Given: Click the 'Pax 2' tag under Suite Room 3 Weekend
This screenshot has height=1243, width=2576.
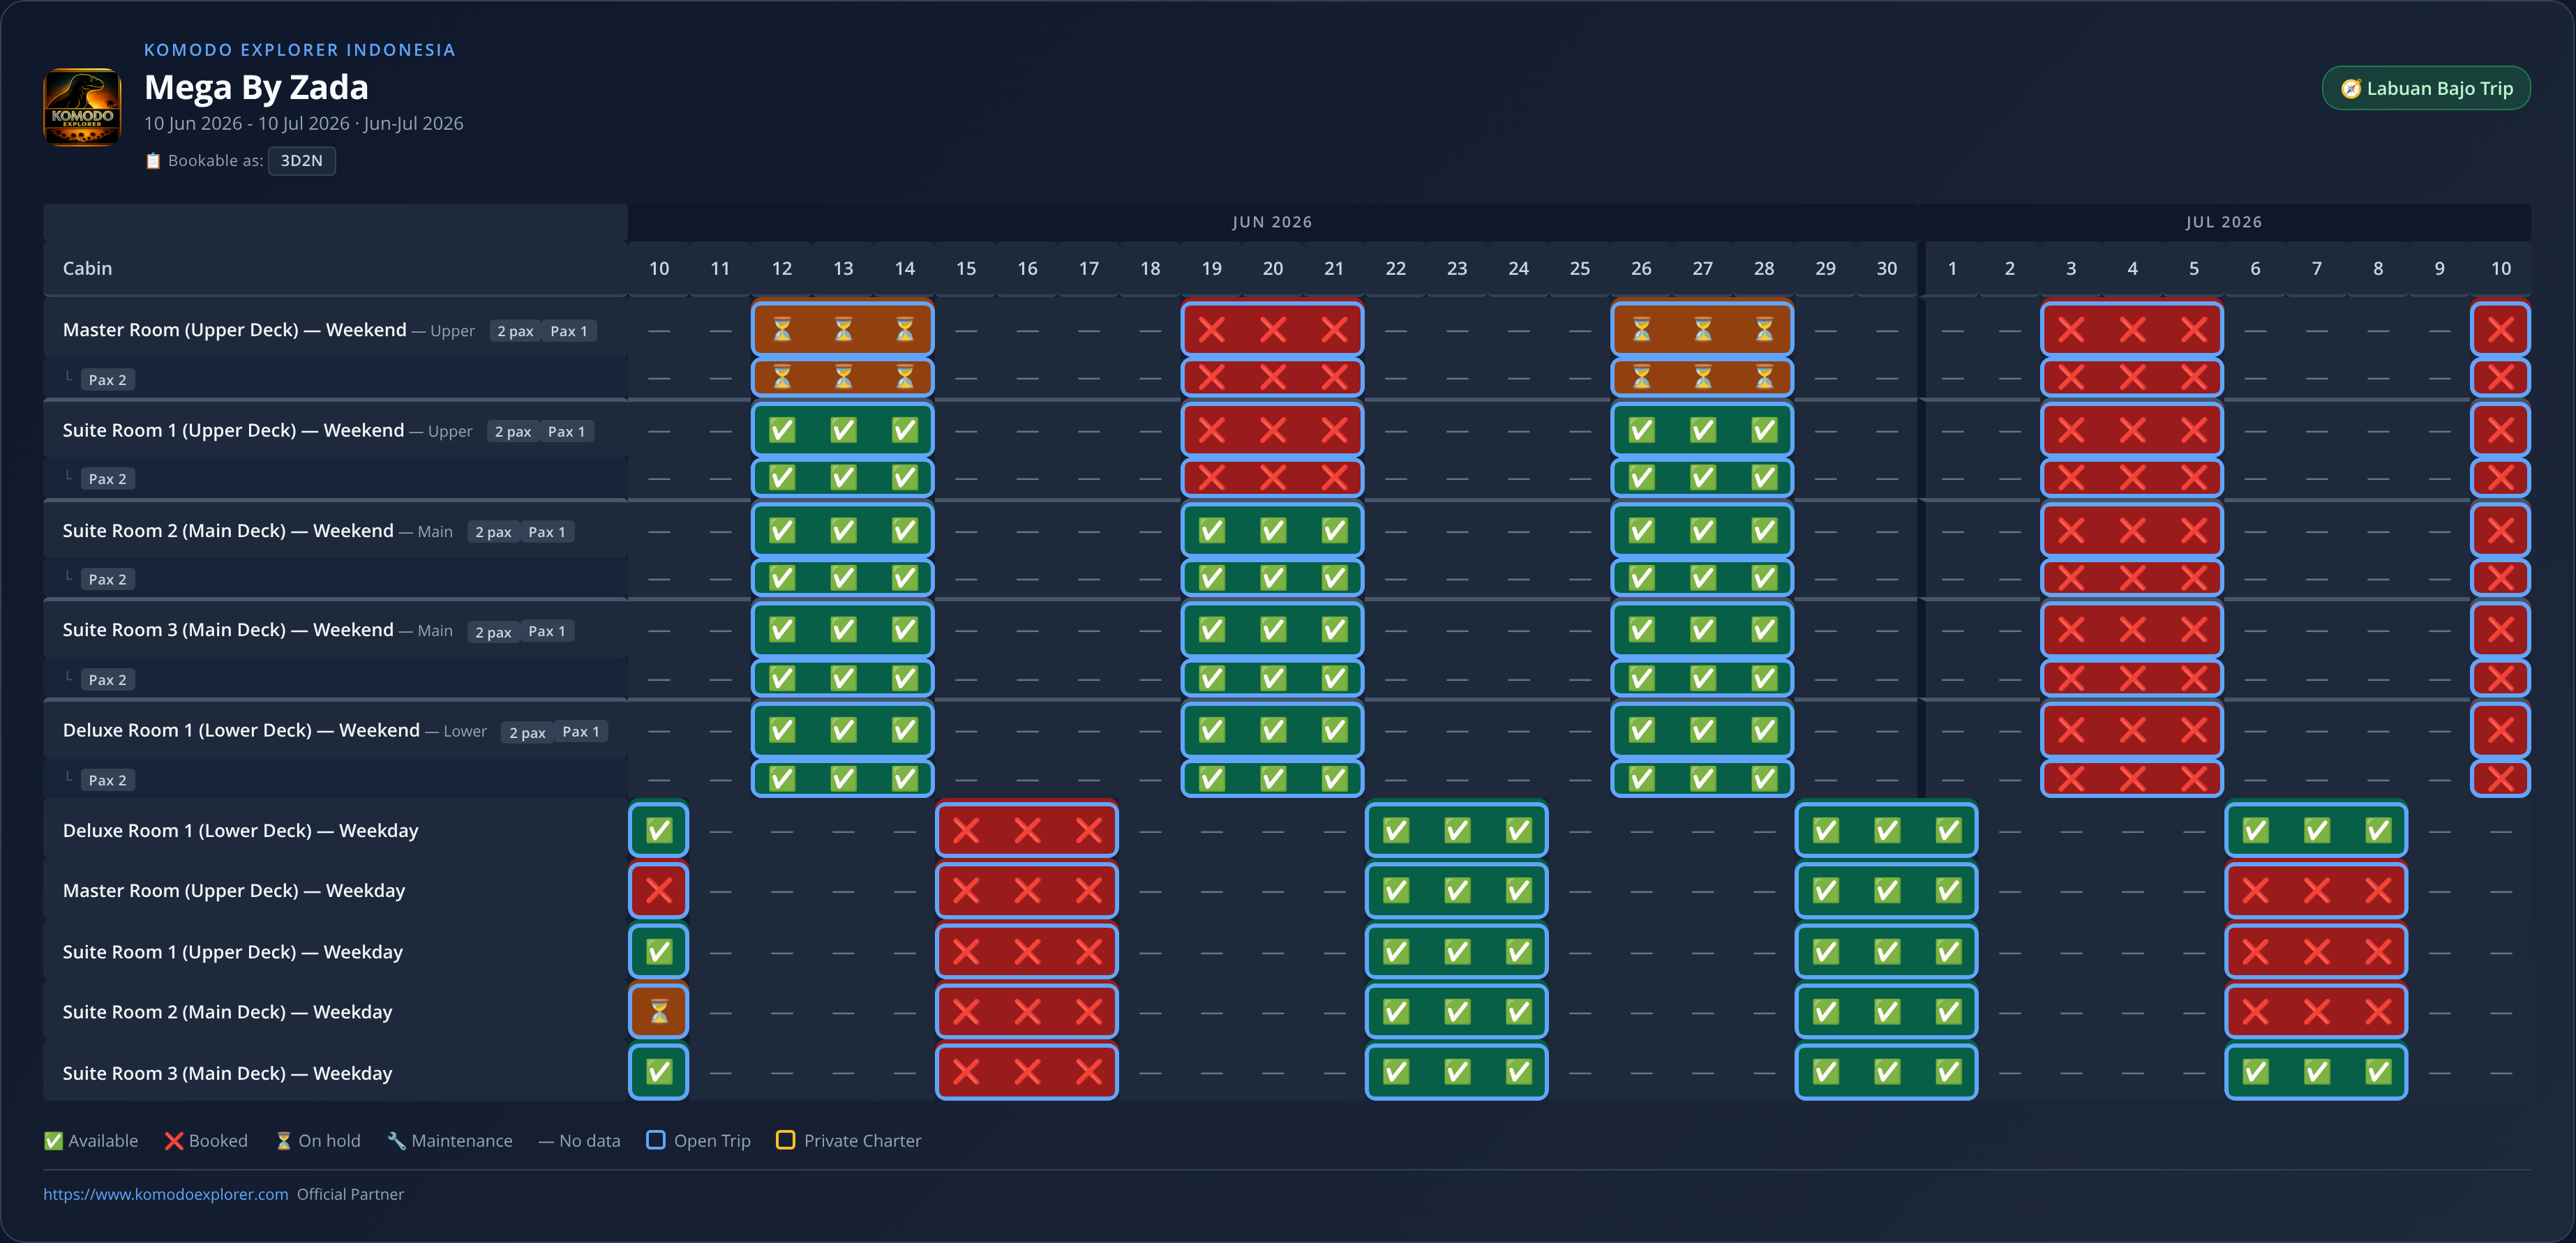Looking at the screenshot, I should coord(107,680).
